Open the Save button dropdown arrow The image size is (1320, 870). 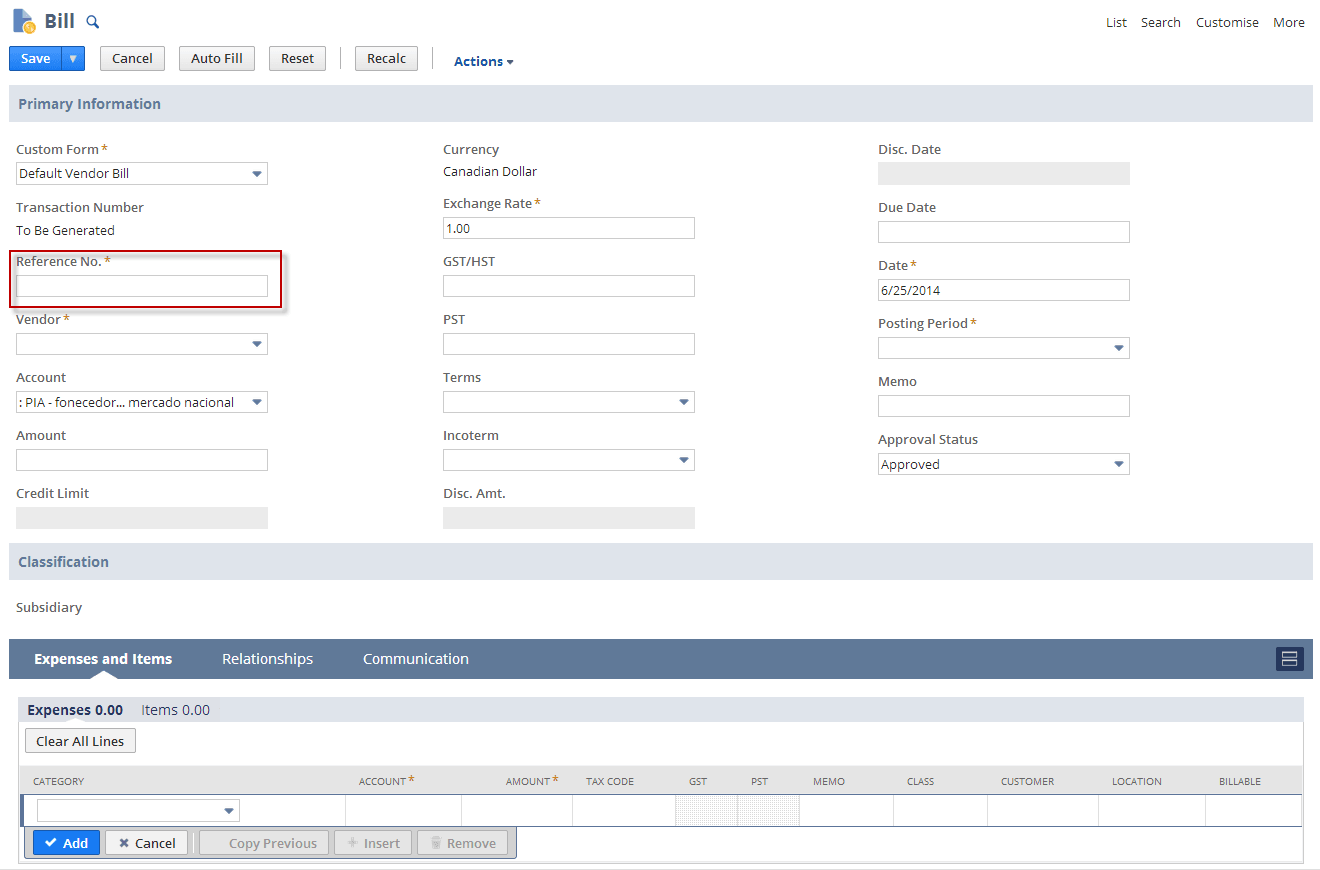73,59
